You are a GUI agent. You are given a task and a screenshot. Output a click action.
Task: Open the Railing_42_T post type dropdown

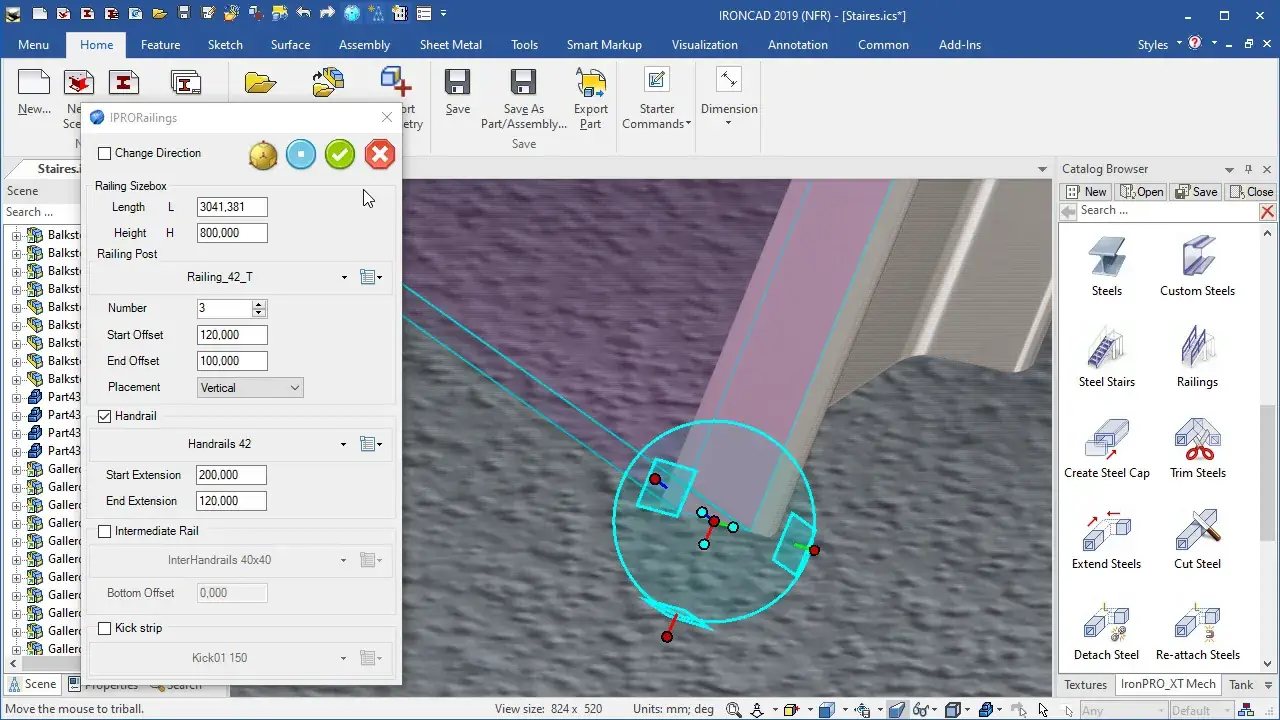pyautogui.click(x=344, y=277)
